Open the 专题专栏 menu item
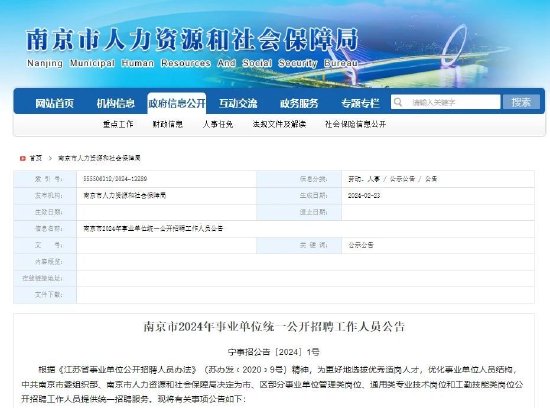The height and width of the screenshot is (408, 550). tap(360, 103)
